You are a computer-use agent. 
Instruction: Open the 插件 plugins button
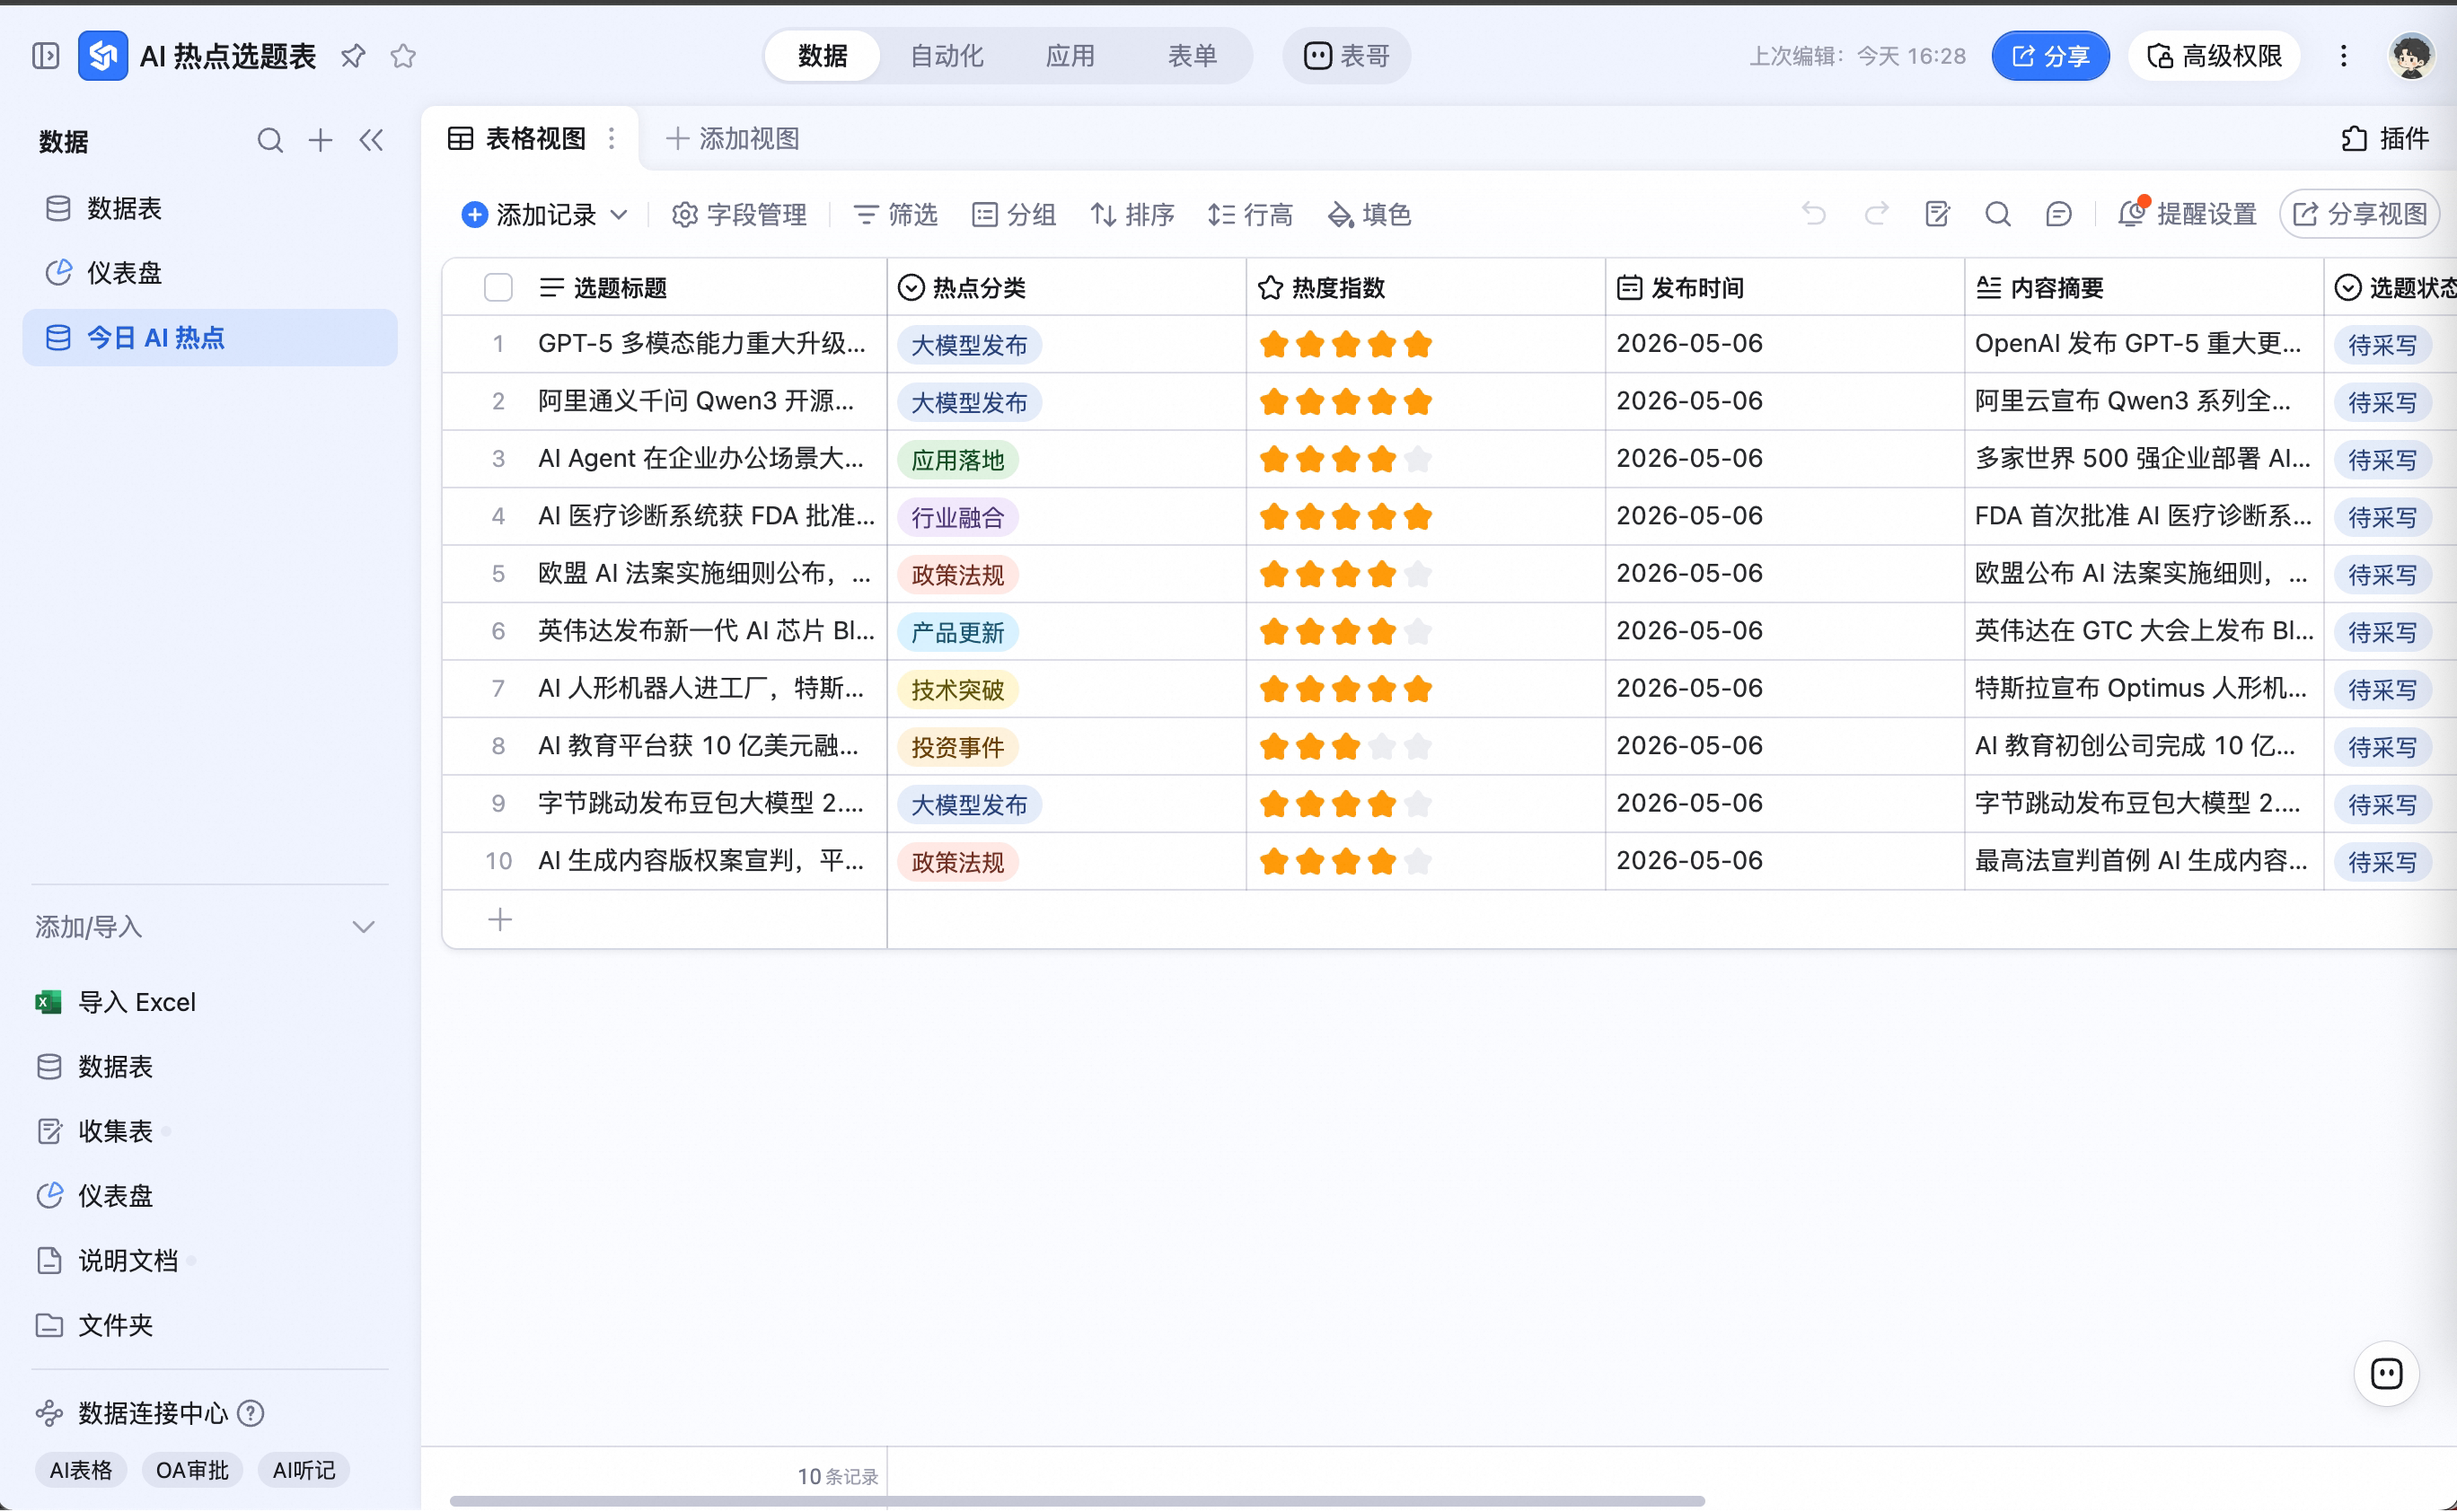coord(2385,139)
